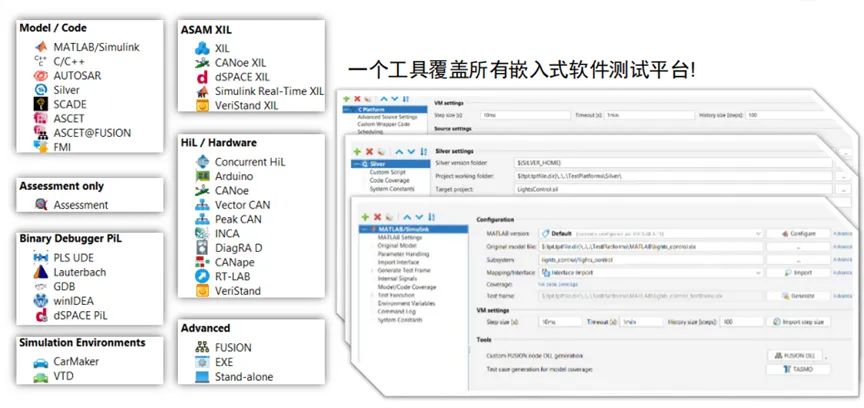Select the Arduino hardware icon
This screenshot has height=408, width=864.
point(203,176)
